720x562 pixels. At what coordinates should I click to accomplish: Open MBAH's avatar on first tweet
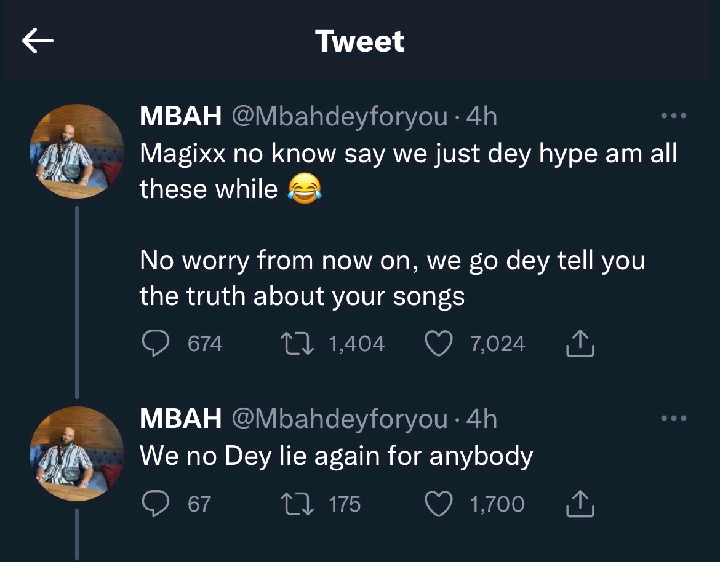(x=76, y=152)
